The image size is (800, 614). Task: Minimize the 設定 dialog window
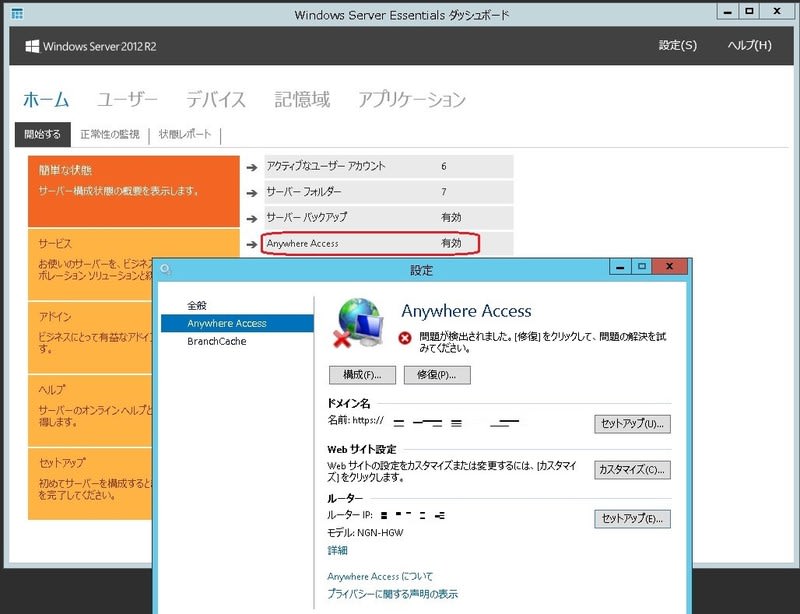coord(620,267)
